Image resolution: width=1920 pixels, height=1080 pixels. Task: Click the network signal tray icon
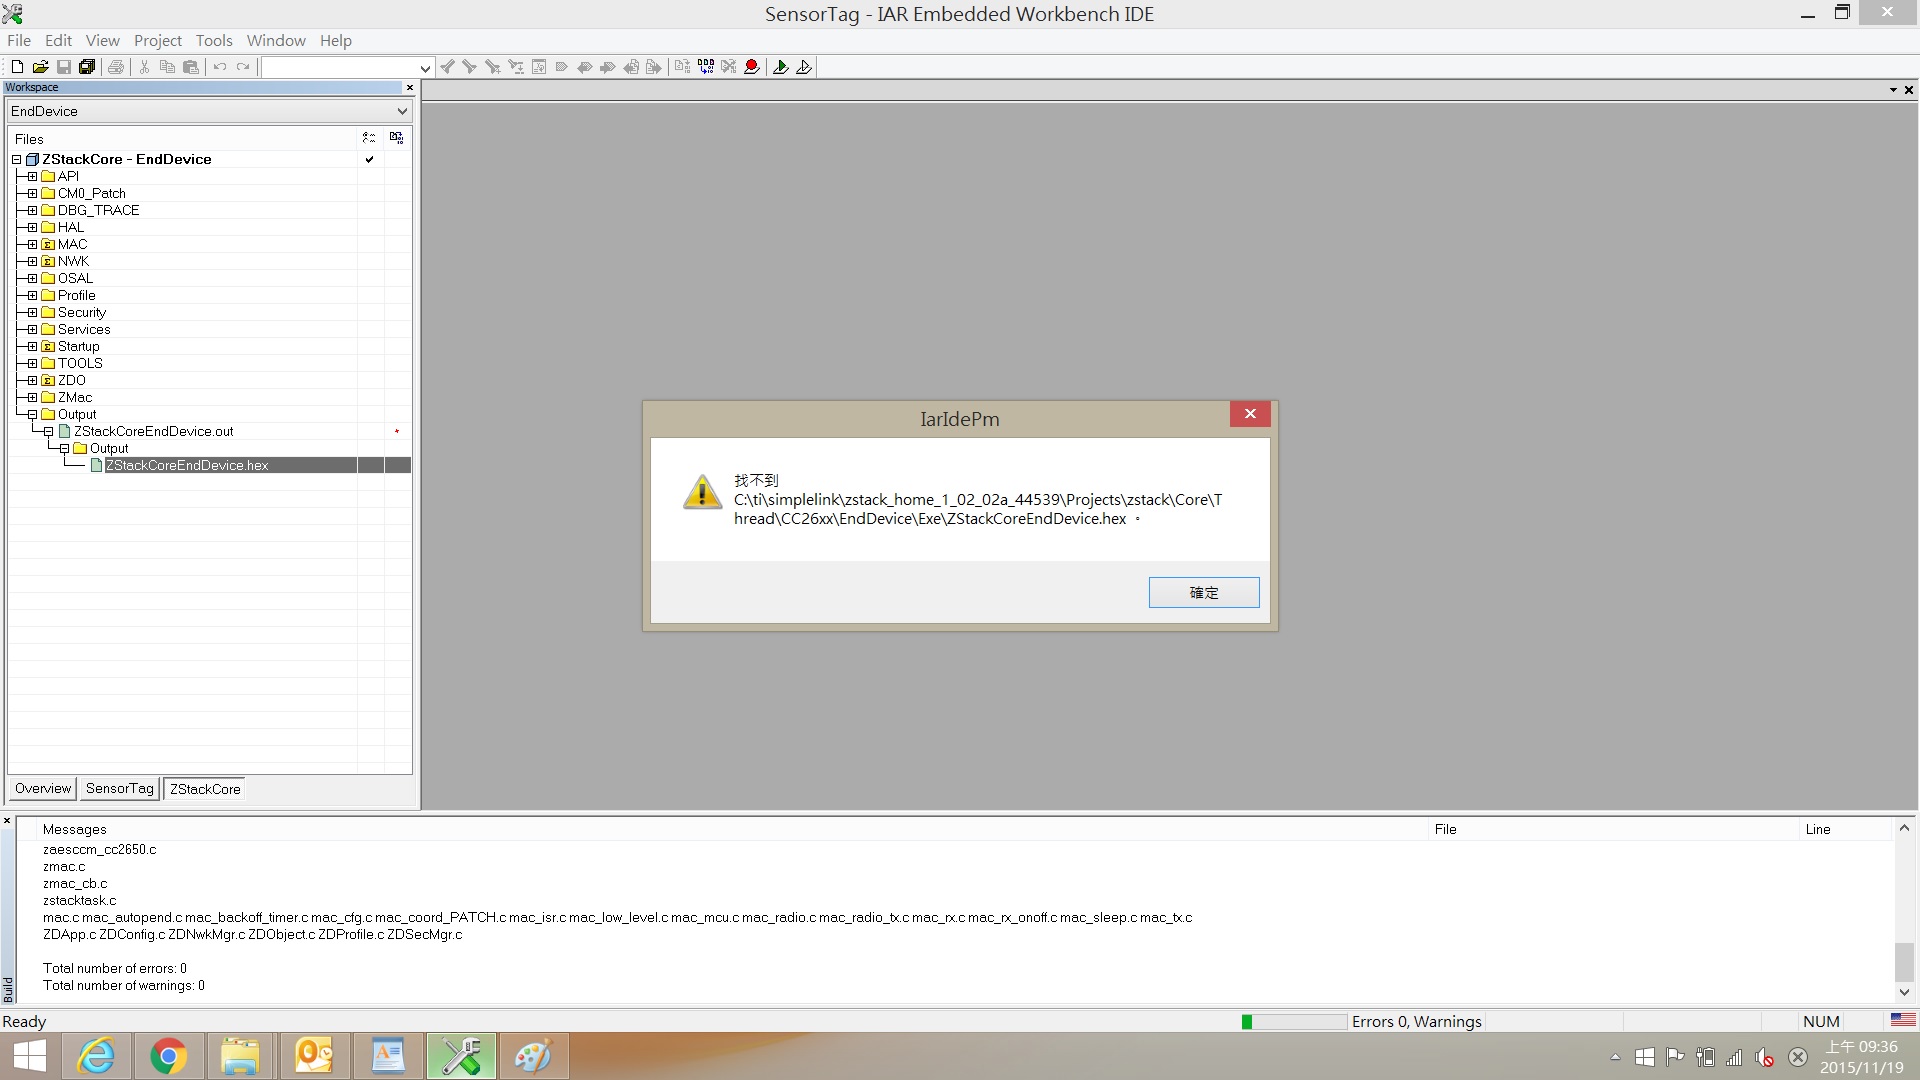1735,1057
